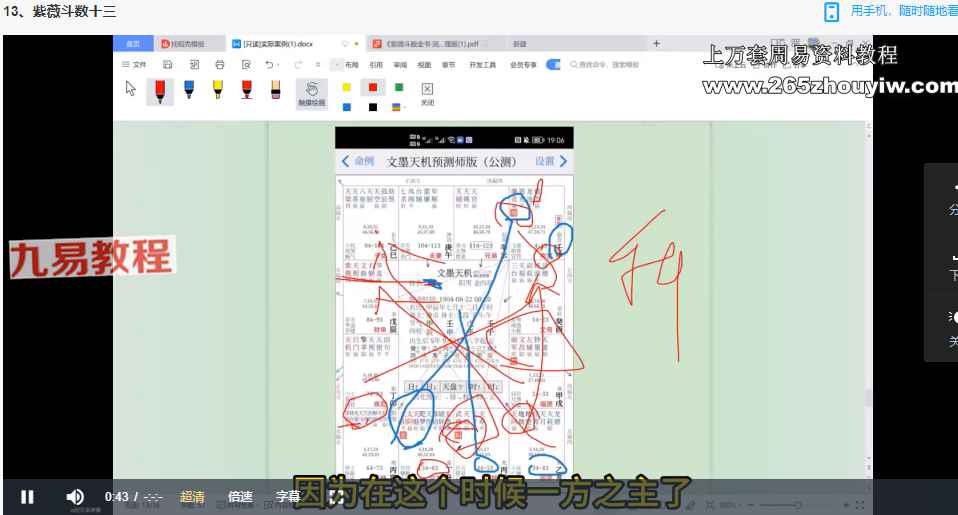Viewport: 958px width, 515px height.
Task: Mute the video volume
Action: point(75,496)
